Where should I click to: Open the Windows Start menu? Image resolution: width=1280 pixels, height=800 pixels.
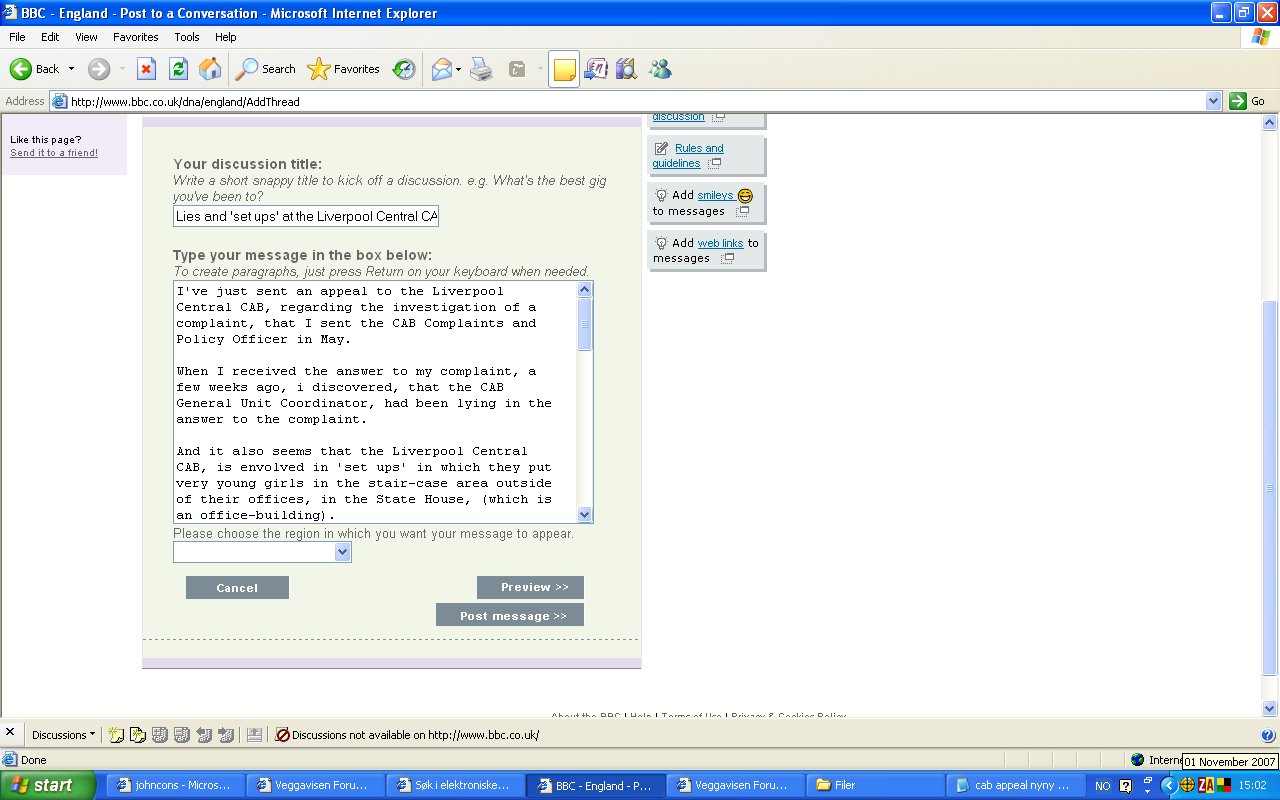[48, 785]
